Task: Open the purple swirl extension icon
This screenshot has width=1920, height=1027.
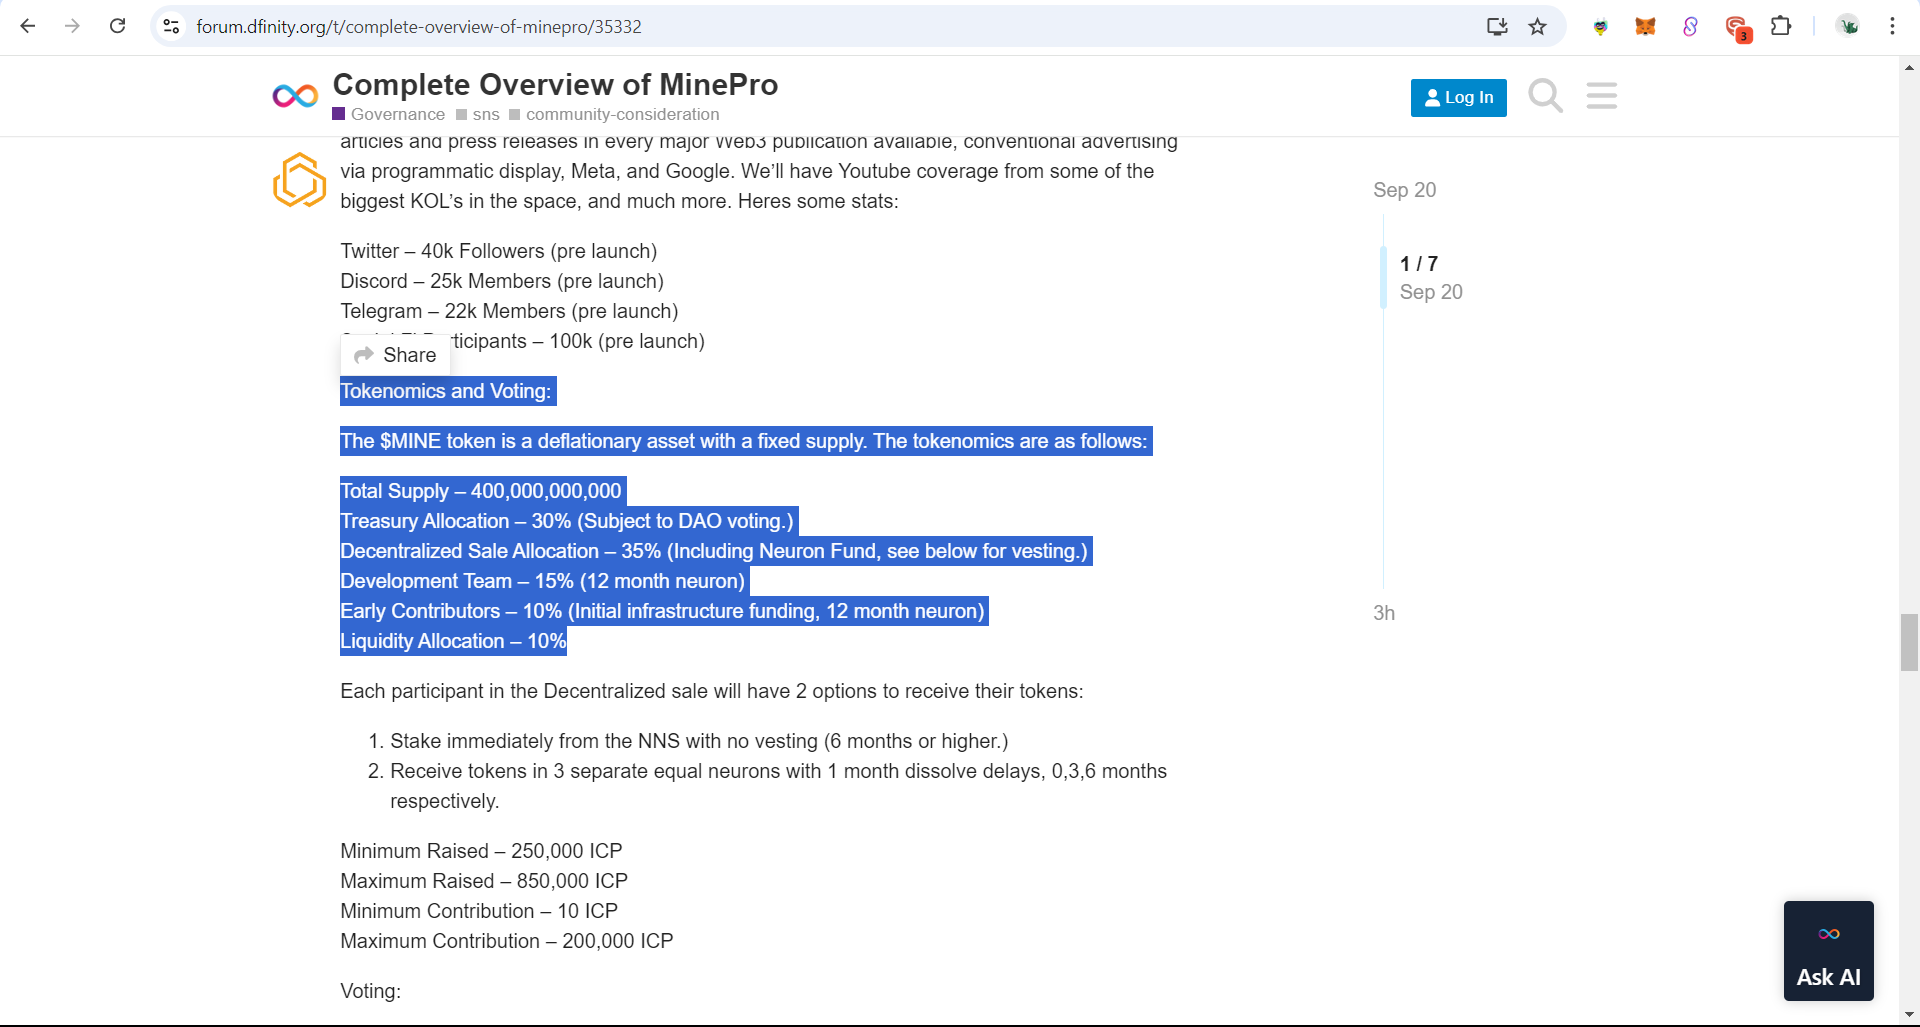Action: (x=1690, y=26)
